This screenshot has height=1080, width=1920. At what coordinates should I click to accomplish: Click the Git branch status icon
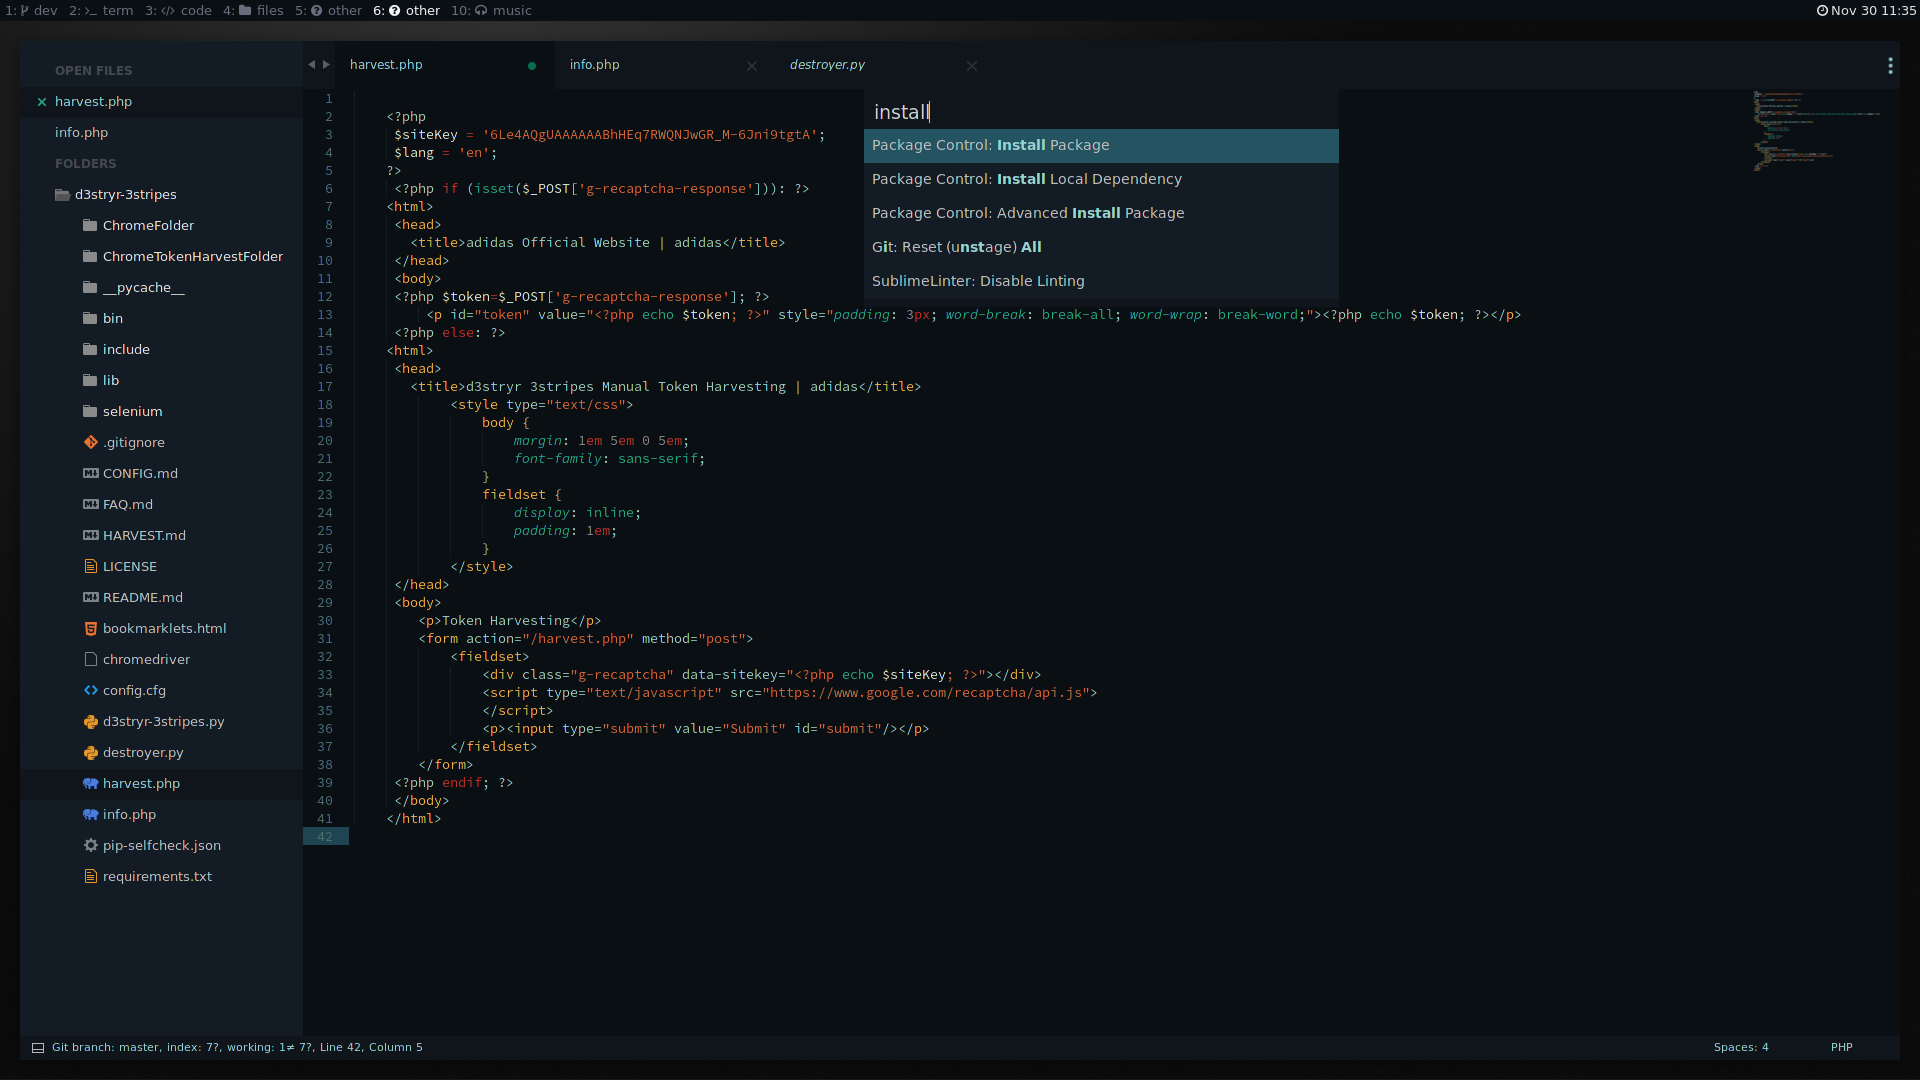[38, 1047]
